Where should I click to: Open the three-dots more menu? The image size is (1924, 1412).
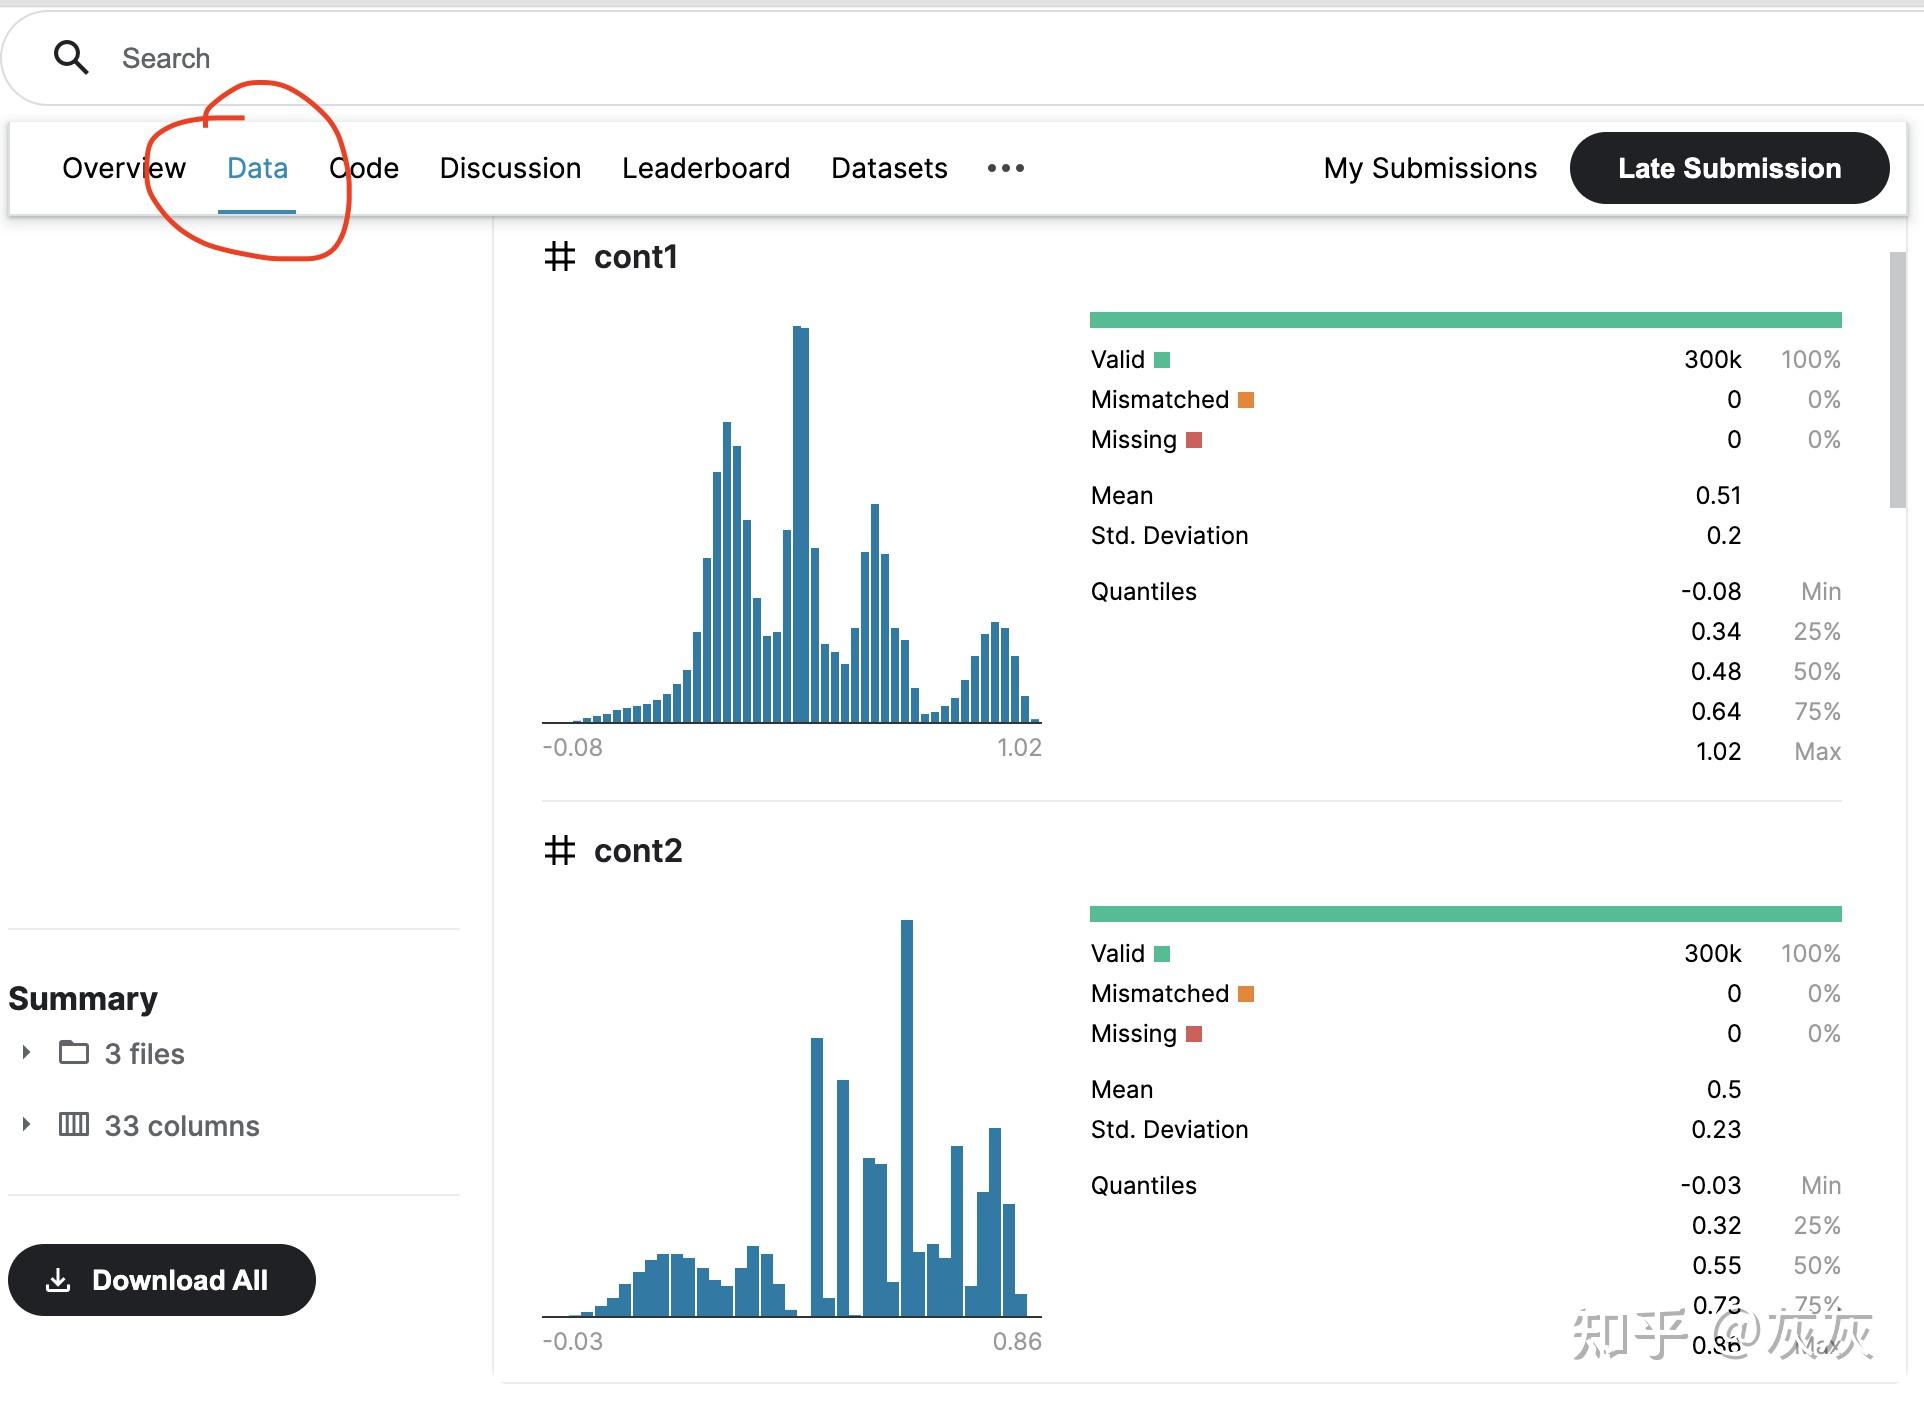click(x=1005, y=168)
